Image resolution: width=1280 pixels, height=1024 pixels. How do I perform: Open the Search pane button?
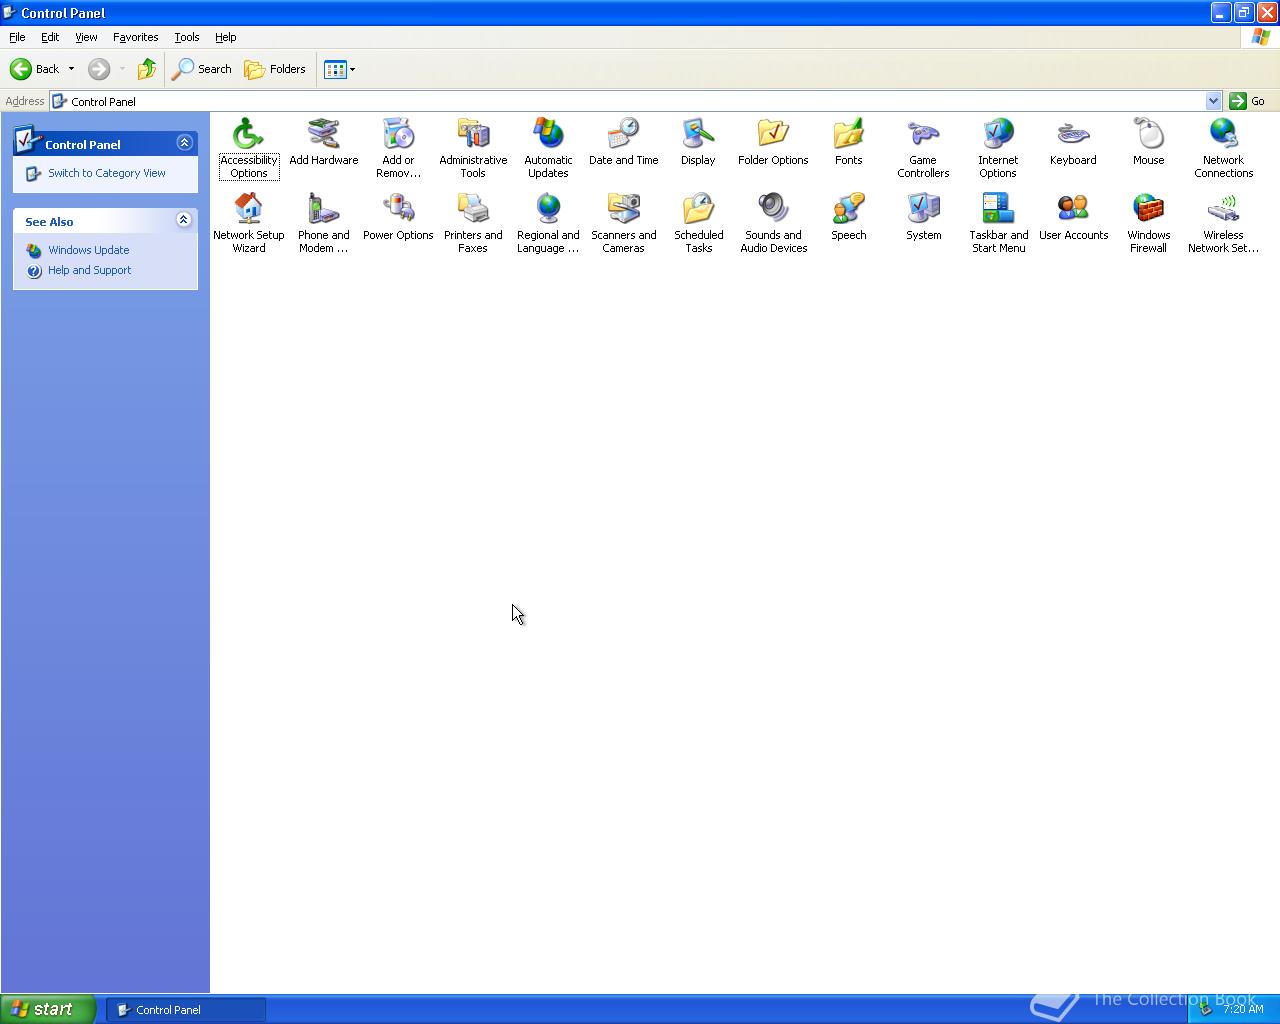click(x=202, y=69)
